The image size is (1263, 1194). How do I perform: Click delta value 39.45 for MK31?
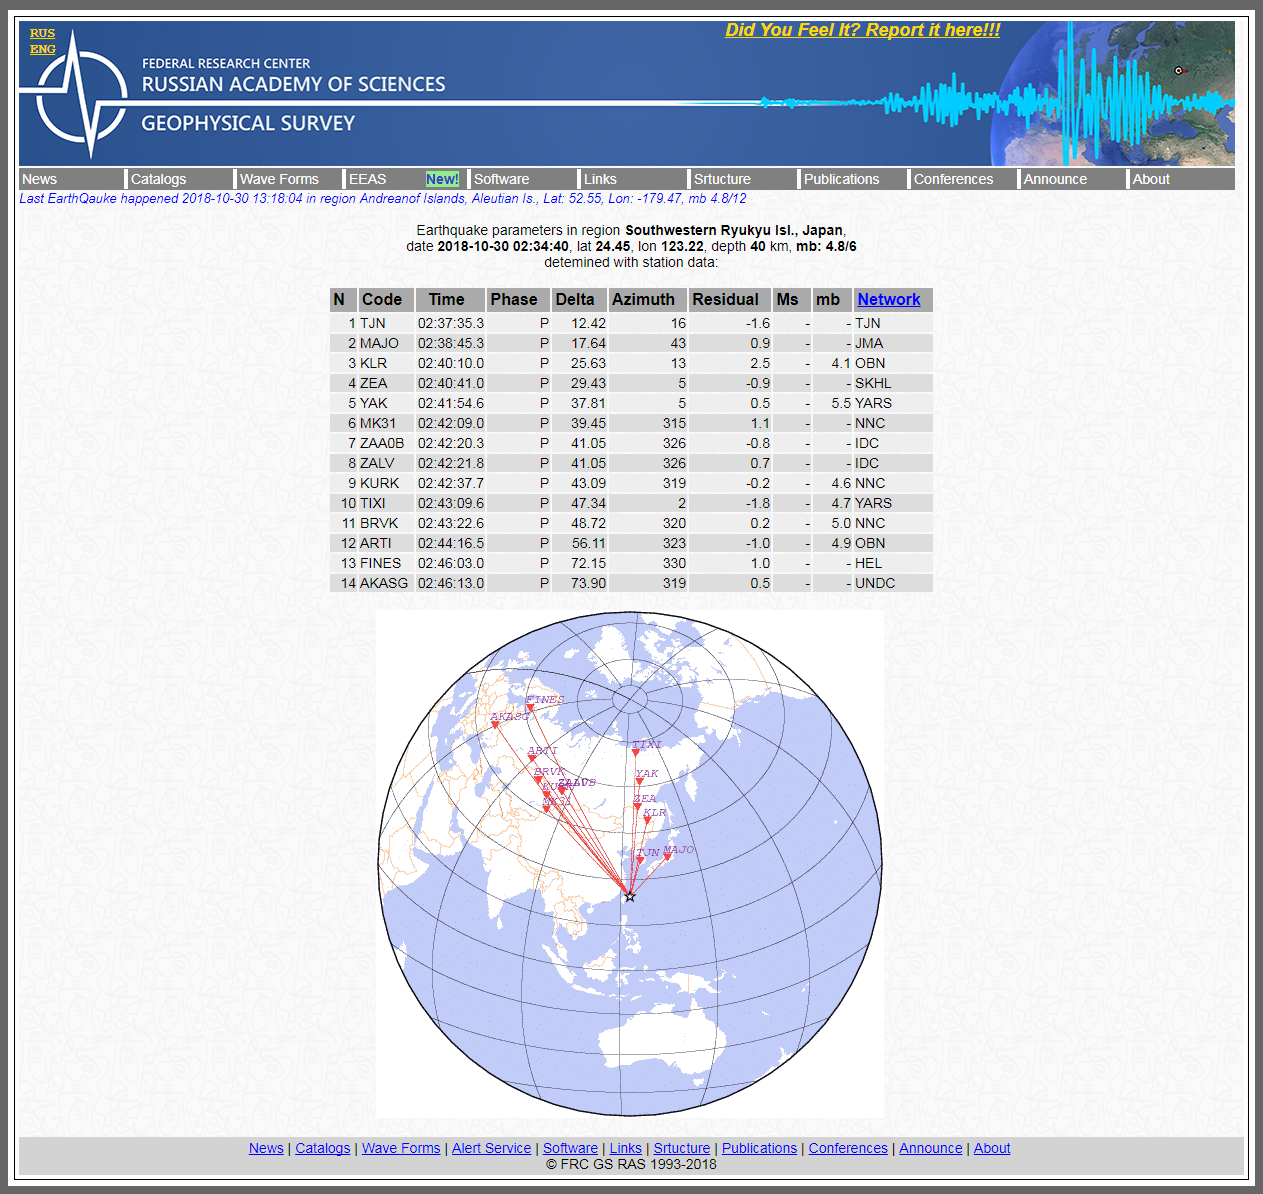pyautogui.click(x=589, y=423)
